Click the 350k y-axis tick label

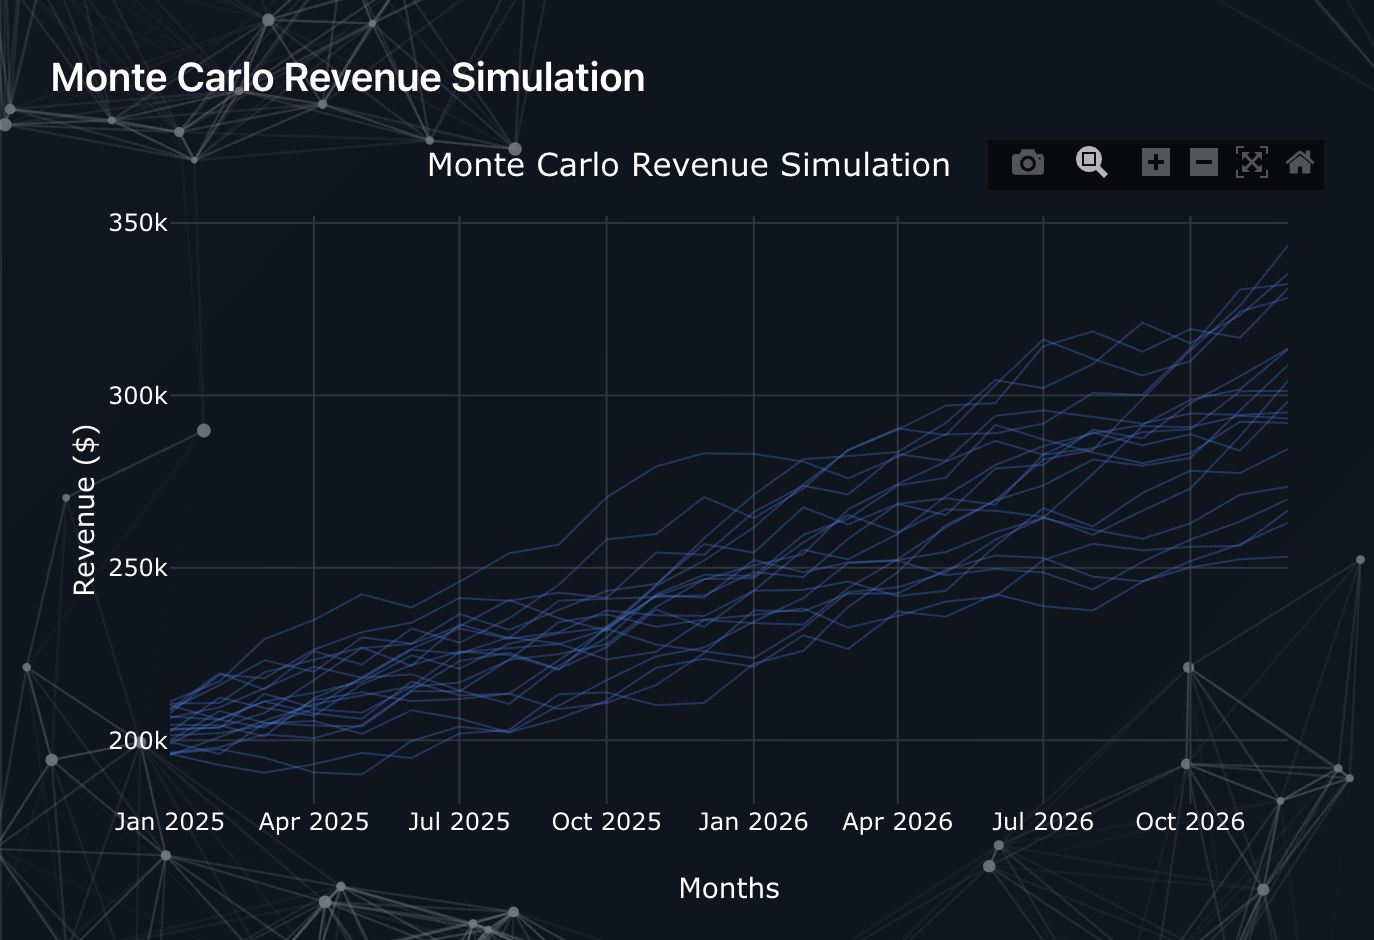point(137,223)
